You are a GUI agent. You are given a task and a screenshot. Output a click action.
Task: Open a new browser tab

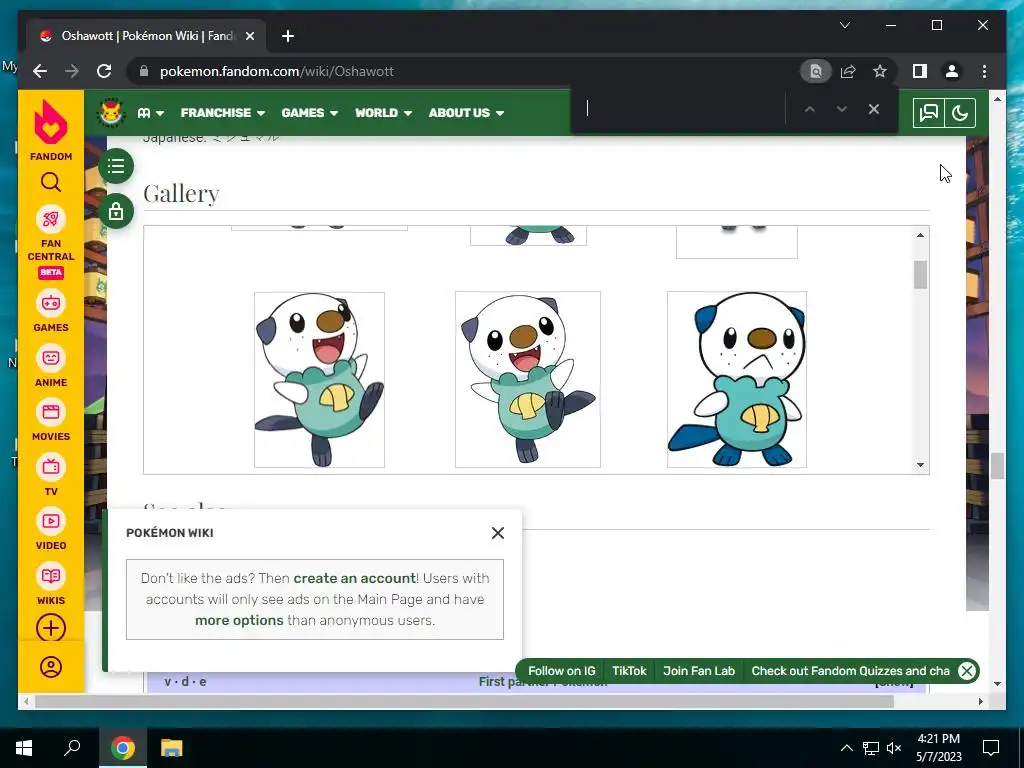pyautogui.click(x=288, y=36)
